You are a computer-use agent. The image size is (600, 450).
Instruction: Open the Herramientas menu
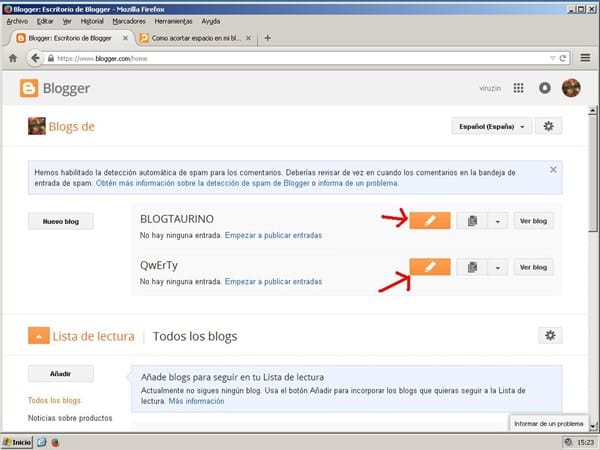173,21
